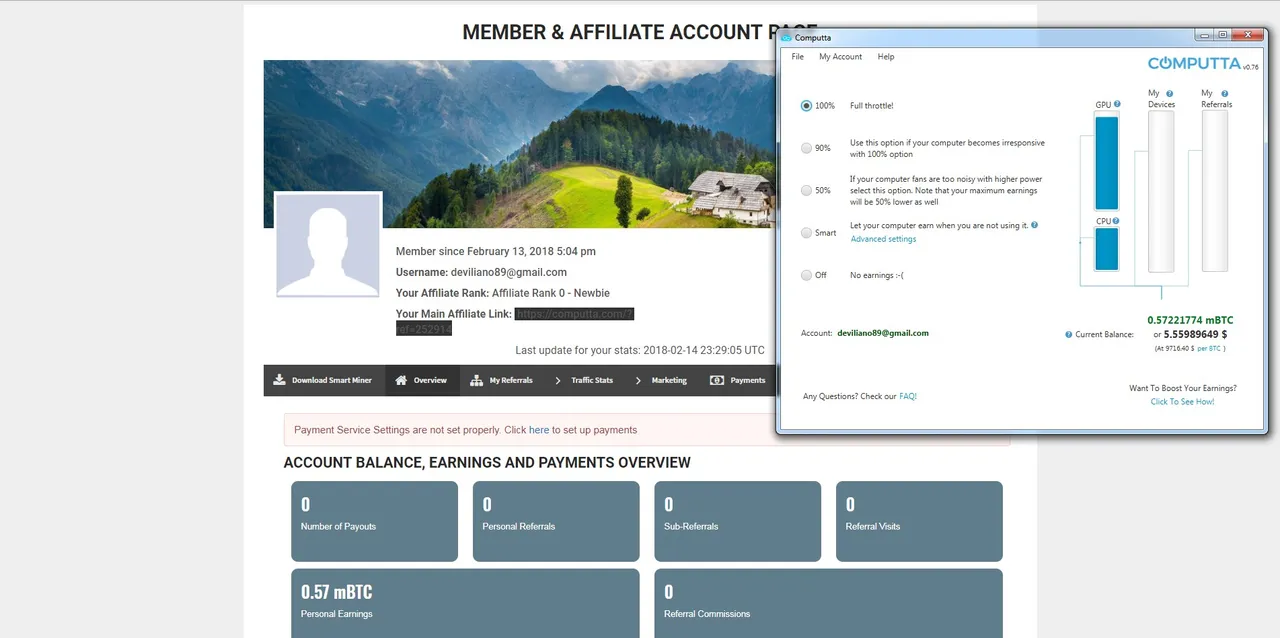Viewport: 1280px width, 638px height.
Task: Click the FAQ! link
Action: click(x=908, y=396)
